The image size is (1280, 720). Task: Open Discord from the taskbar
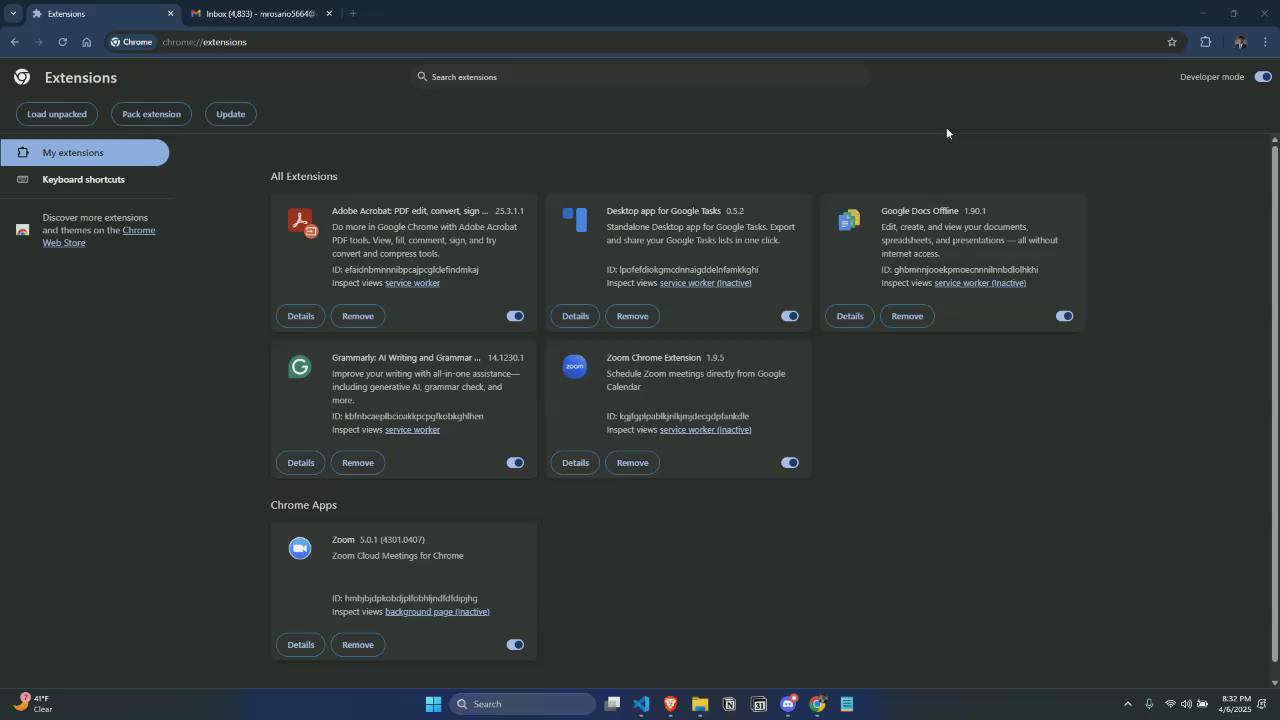[788, 704]
